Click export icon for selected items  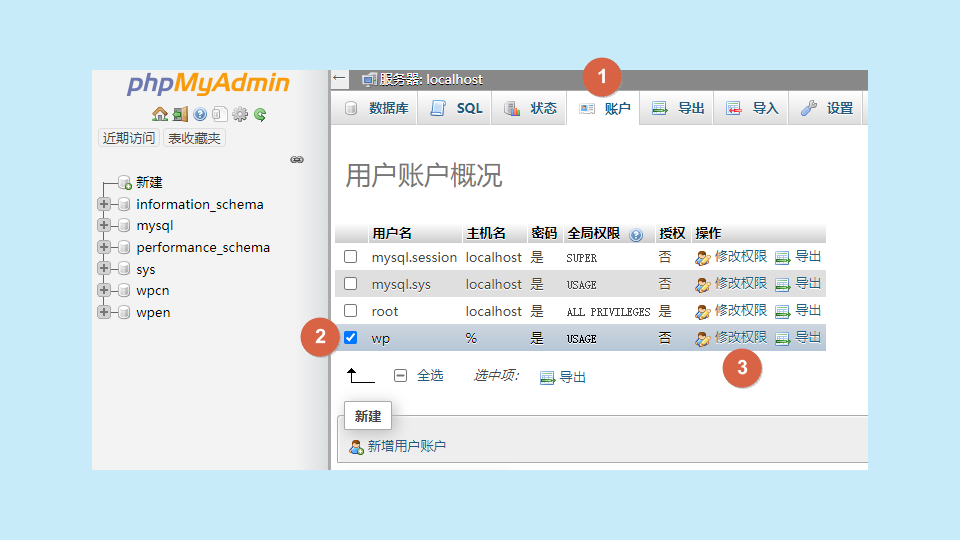(x=547, y=378)
